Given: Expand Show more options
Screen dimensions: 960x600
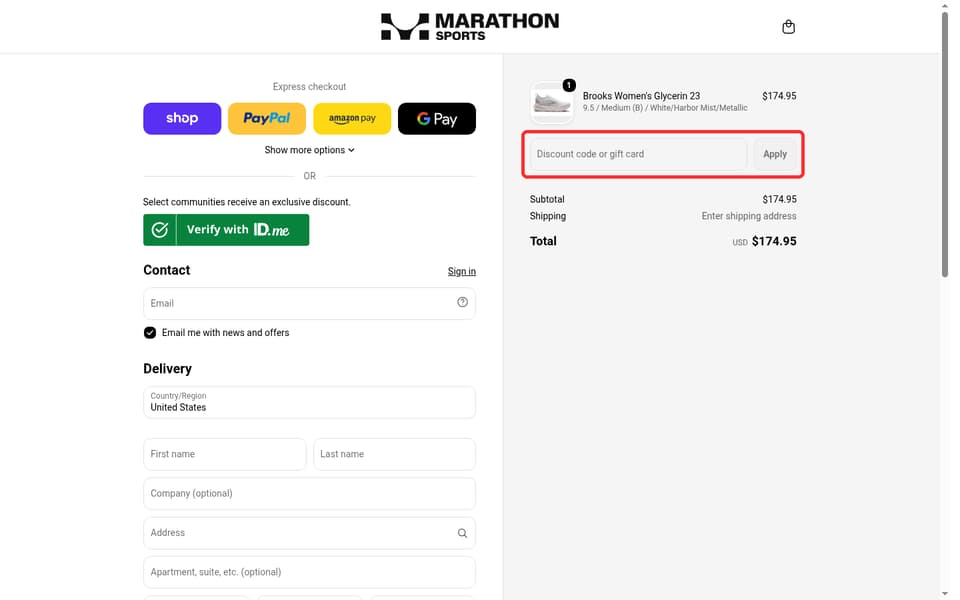Looking at the screenshot, I should [309, 150].
